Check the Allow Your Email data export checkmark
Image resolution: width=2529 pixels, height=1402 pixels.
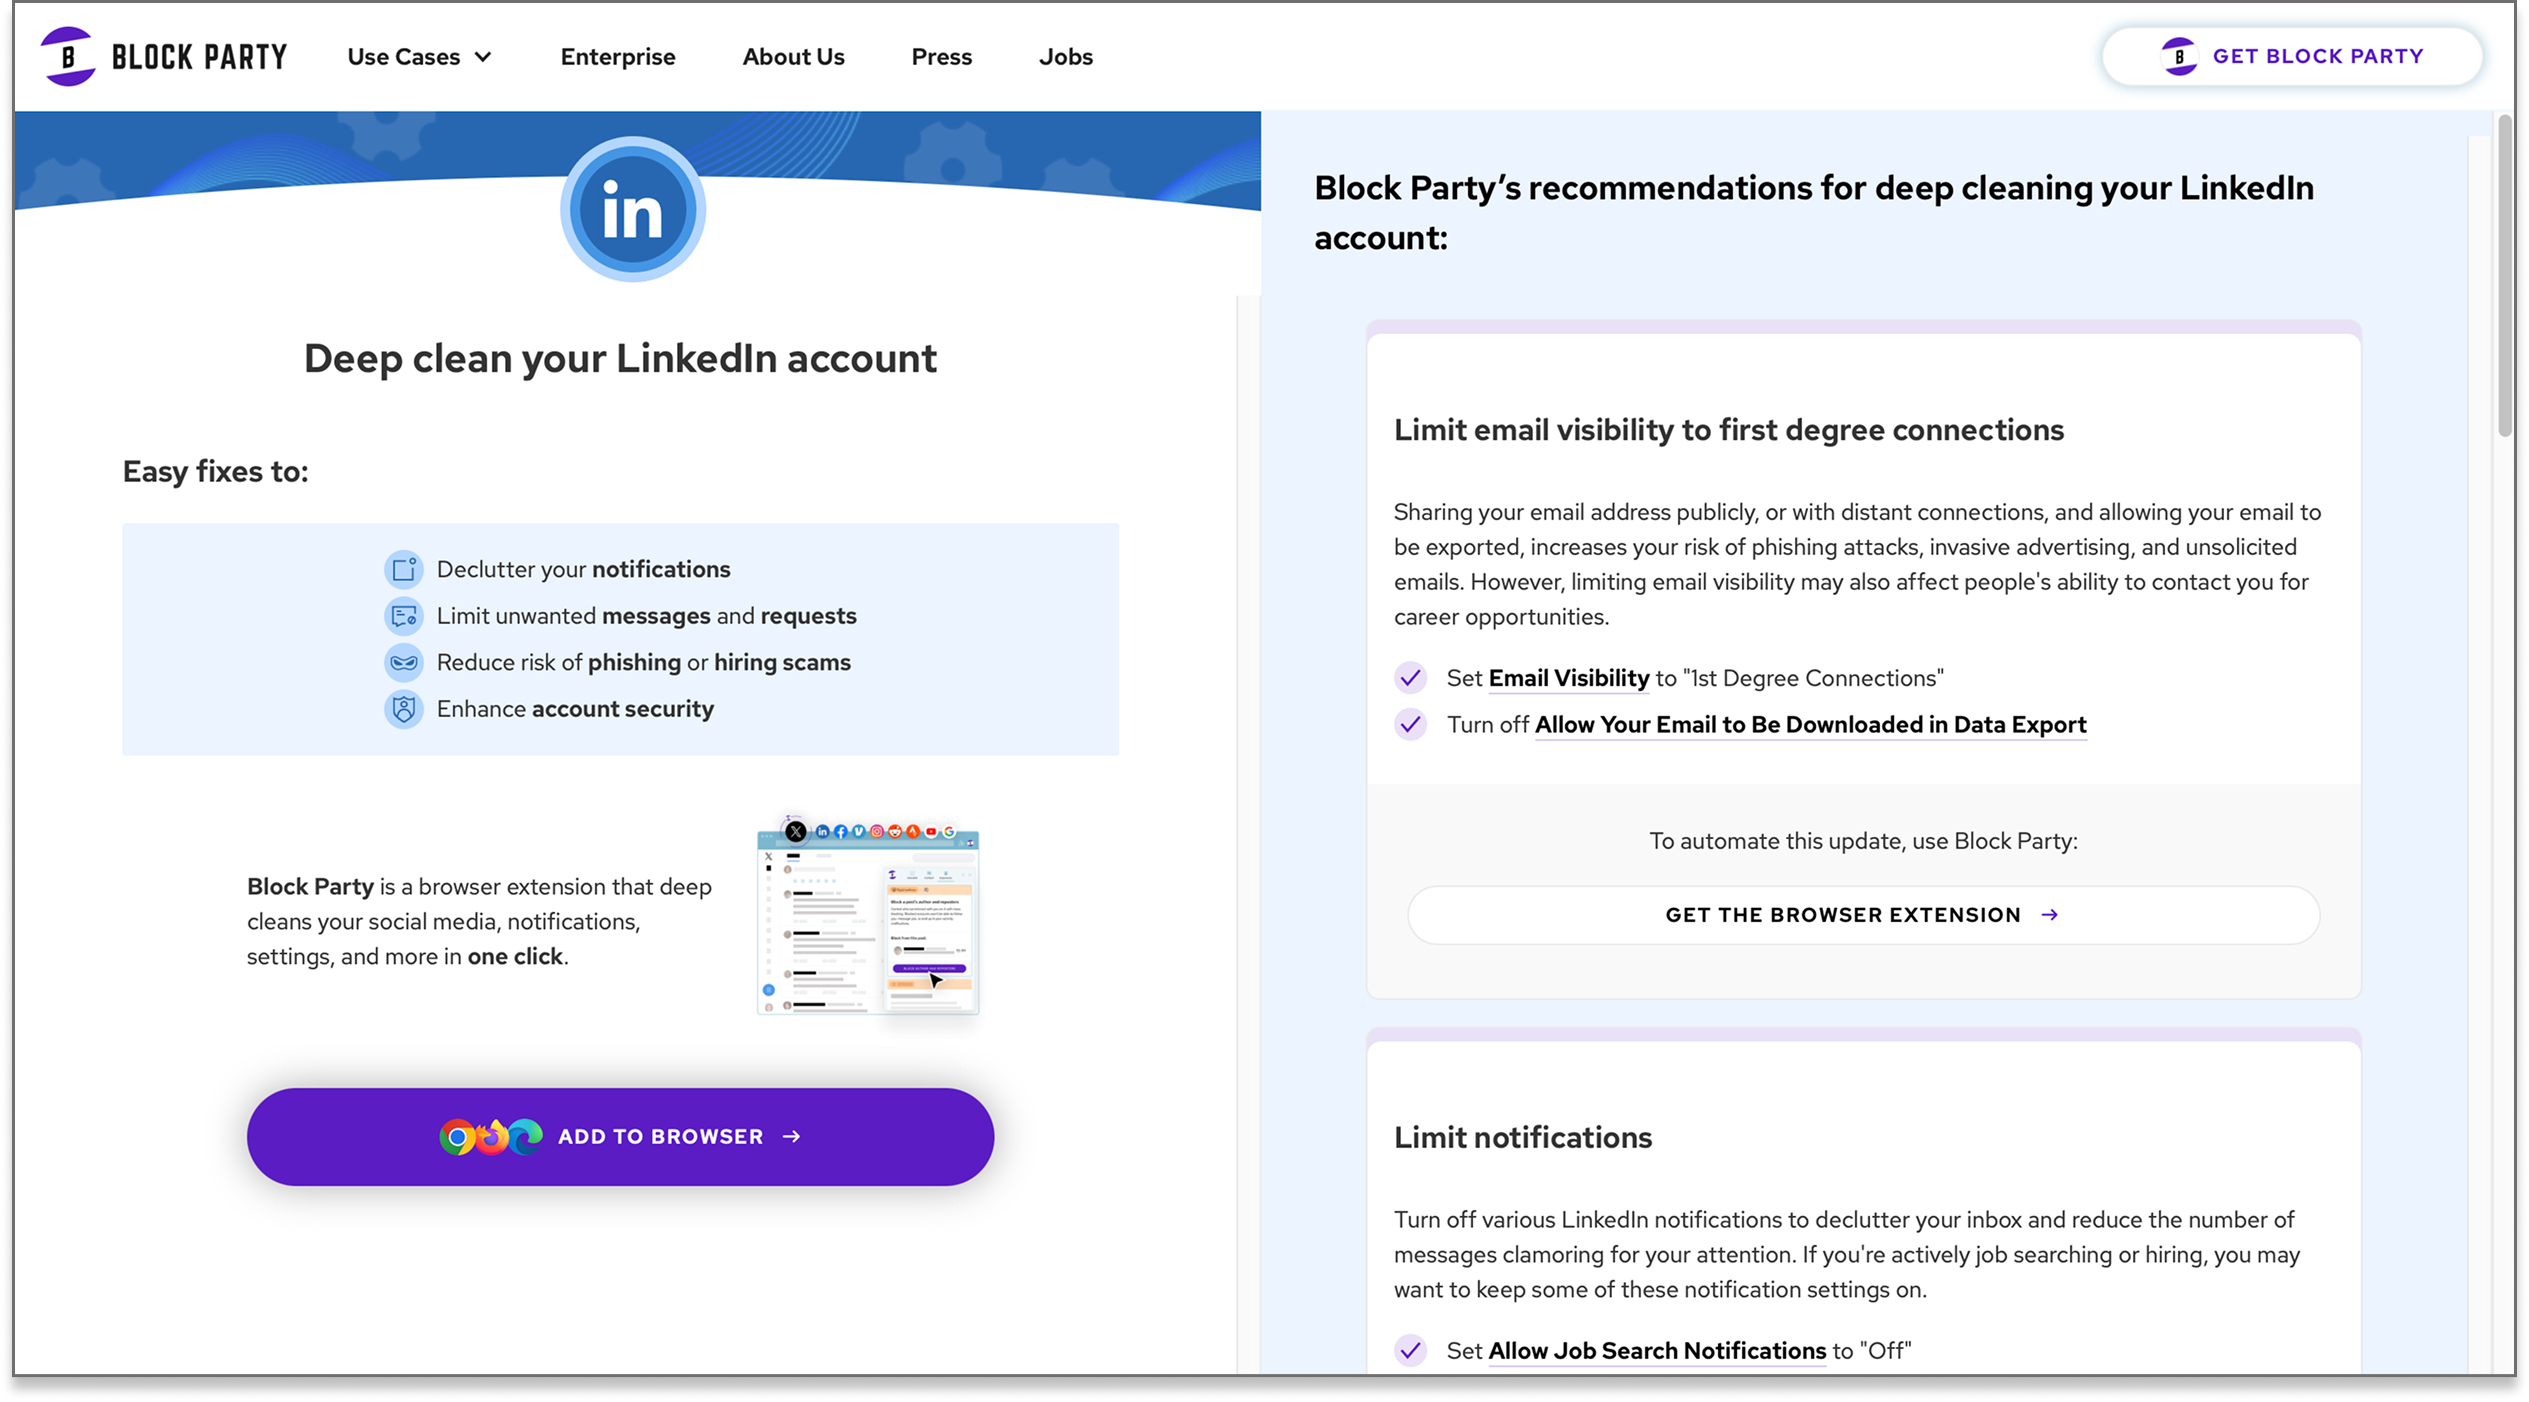click(x=1410, y=724)
